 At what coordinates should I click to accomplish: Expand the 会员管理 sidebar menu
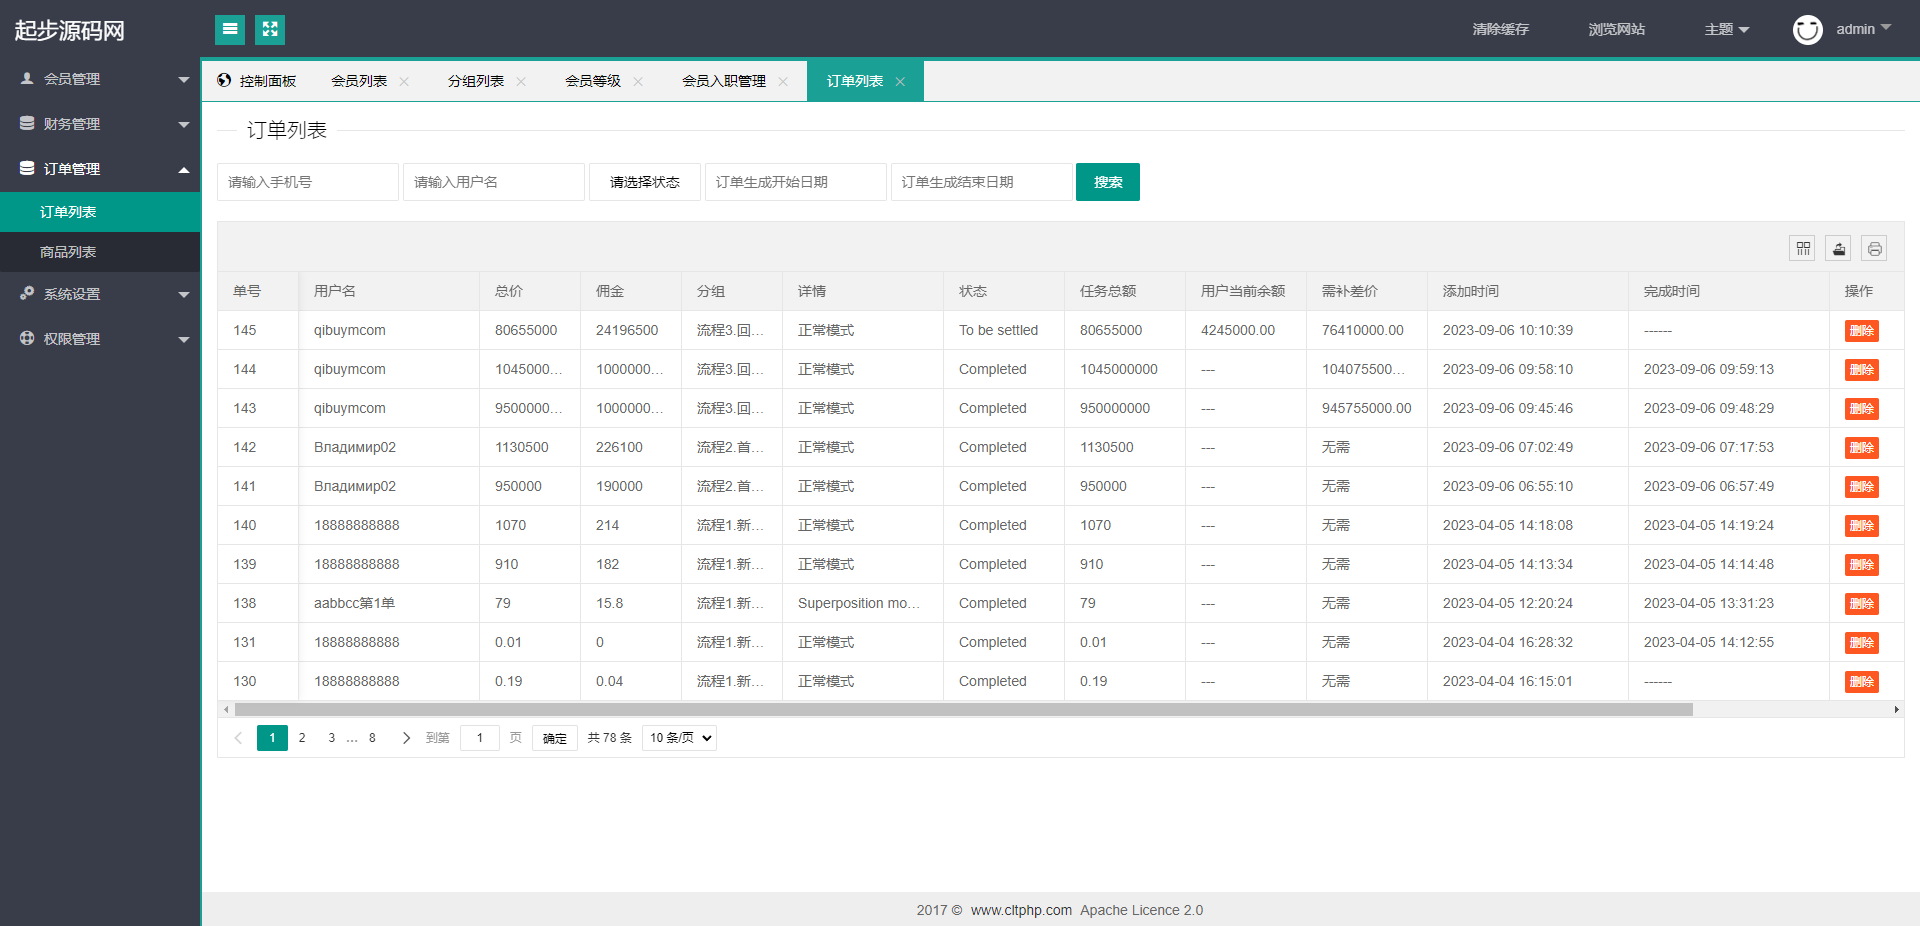point(100,79)
